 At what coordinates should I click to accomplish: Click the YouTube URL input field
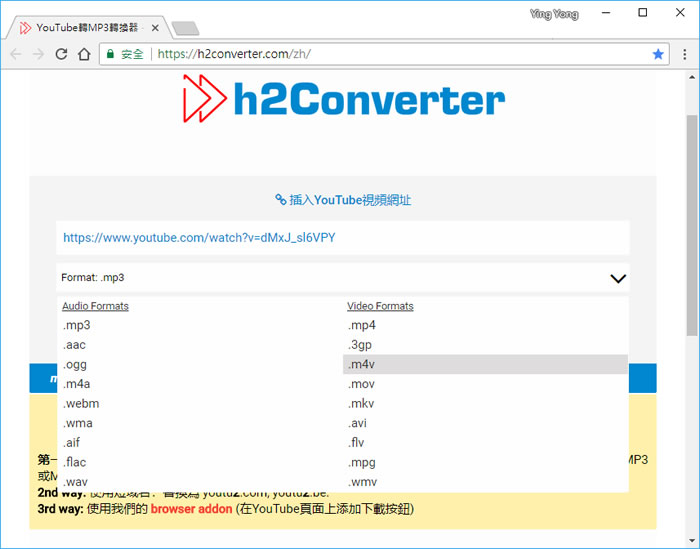point(343,237)
